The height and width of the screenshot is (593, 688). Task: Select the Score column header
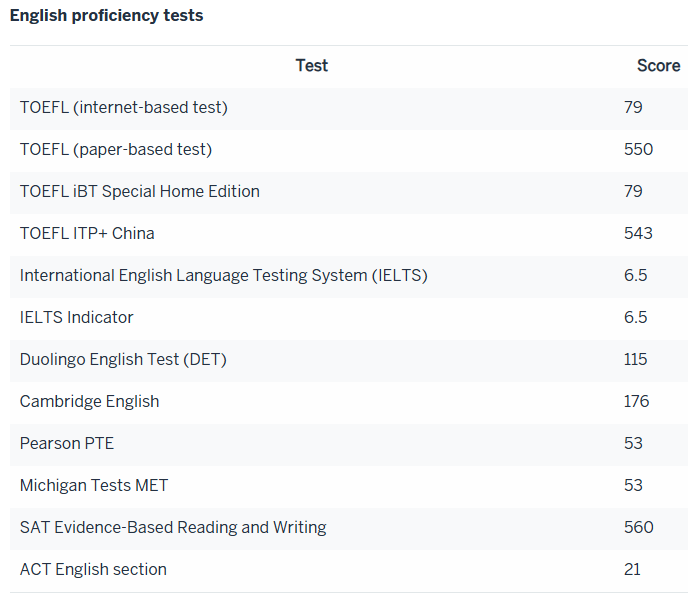pyautogui.click(x=659, y=66)
